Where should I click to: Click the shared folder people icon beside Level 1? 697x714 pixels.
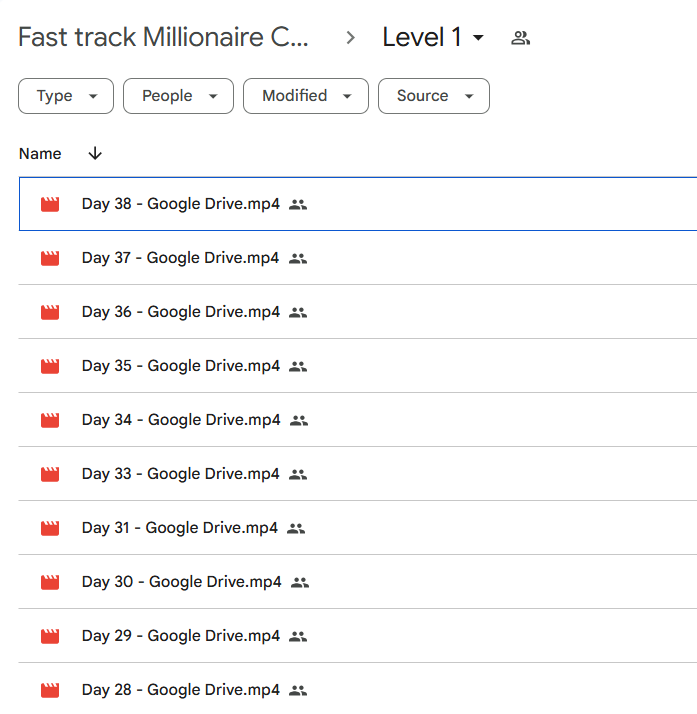coord(520,38)
